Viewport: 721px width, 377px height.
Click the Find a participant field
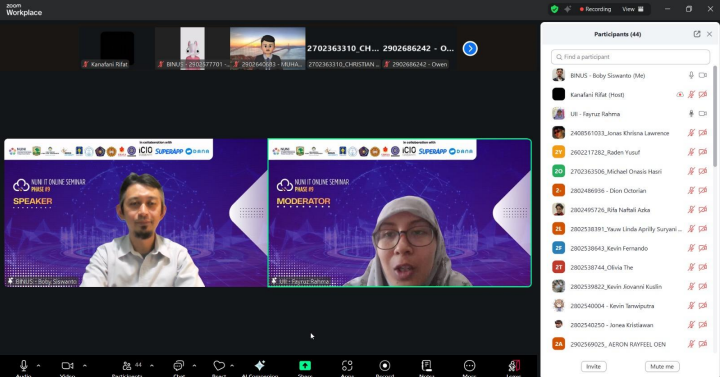[x=630, y=57]
